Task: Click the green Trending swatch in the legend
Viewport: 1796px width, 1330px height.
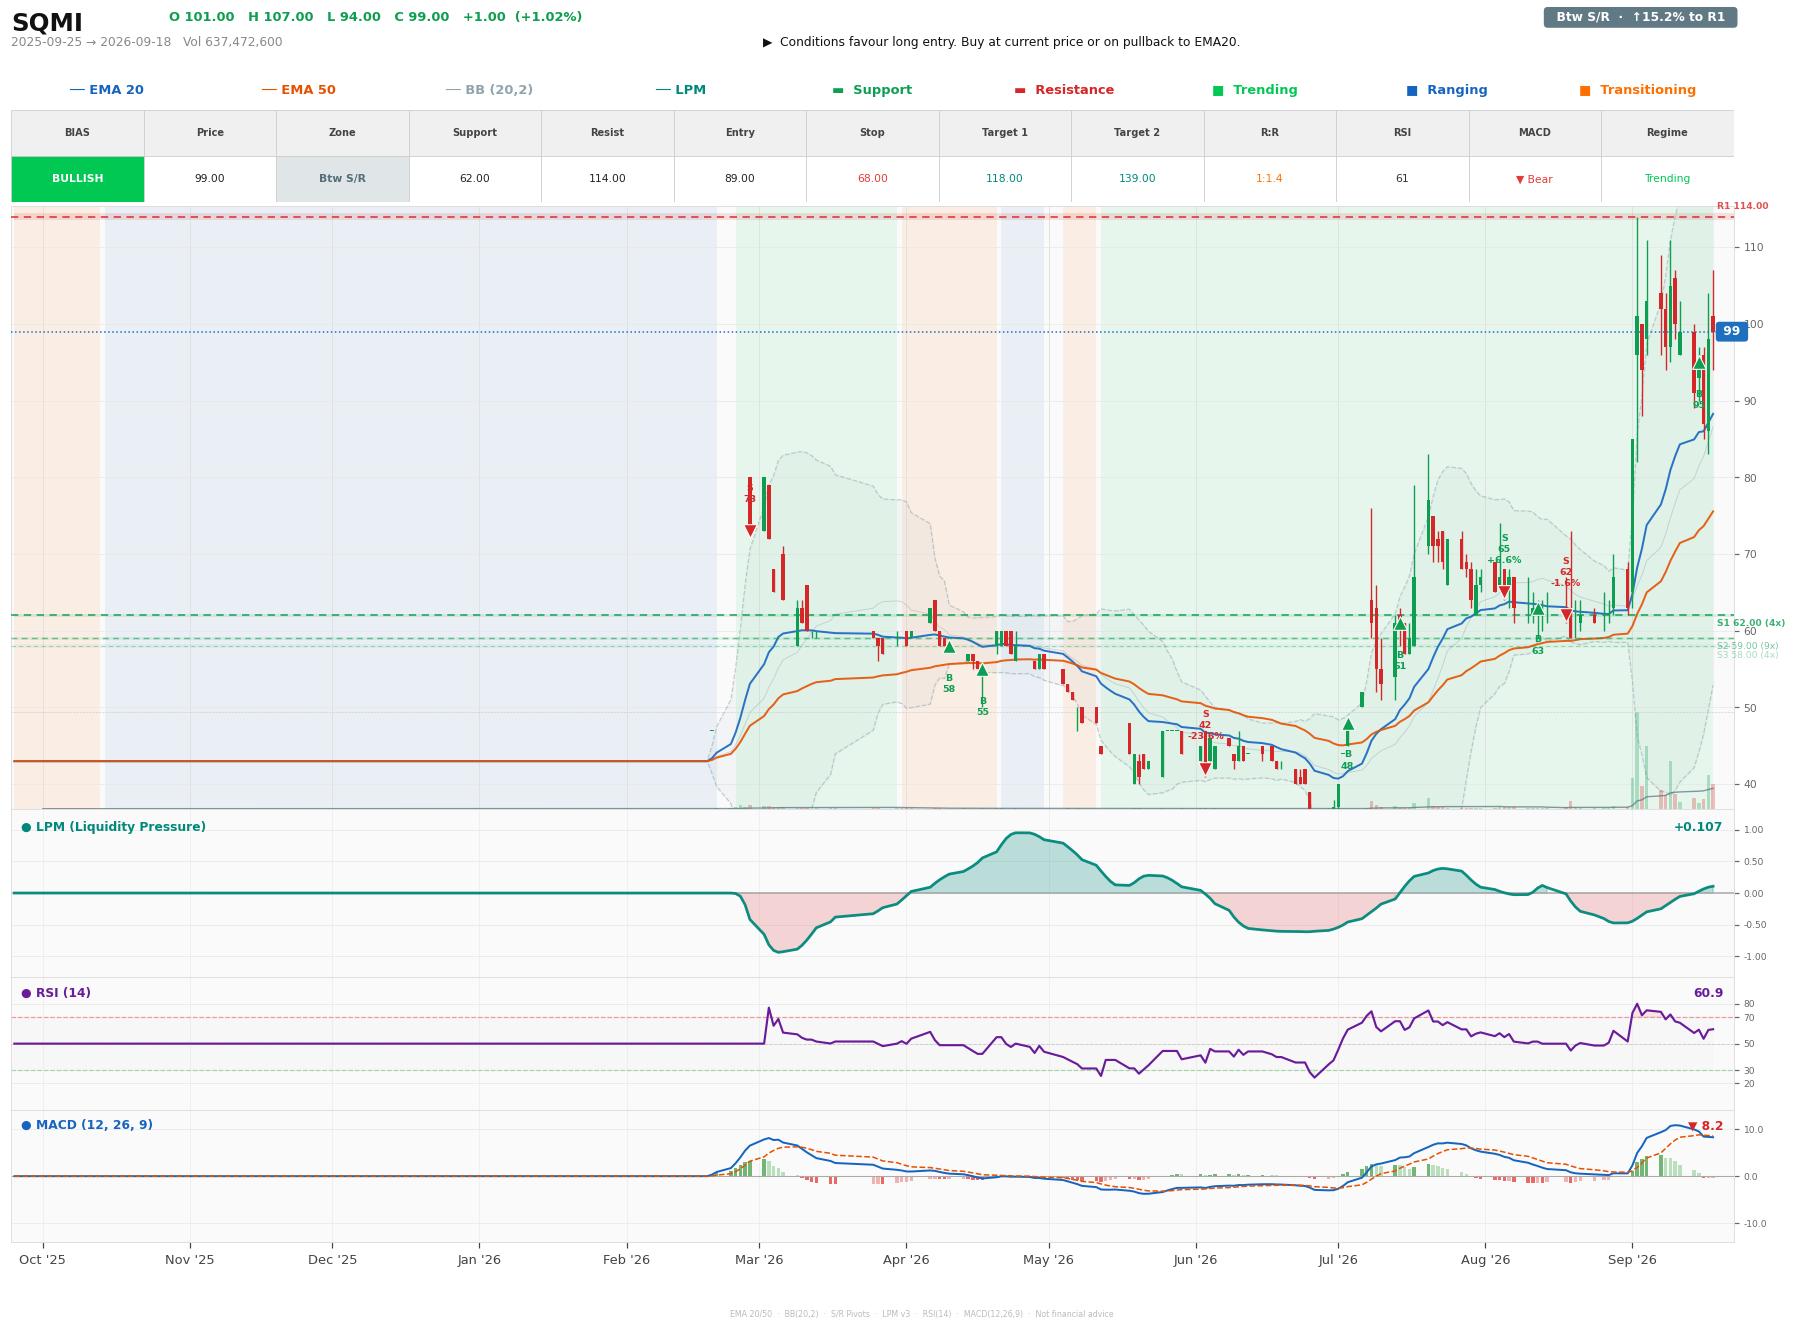Action: [x=1218, y=90]
